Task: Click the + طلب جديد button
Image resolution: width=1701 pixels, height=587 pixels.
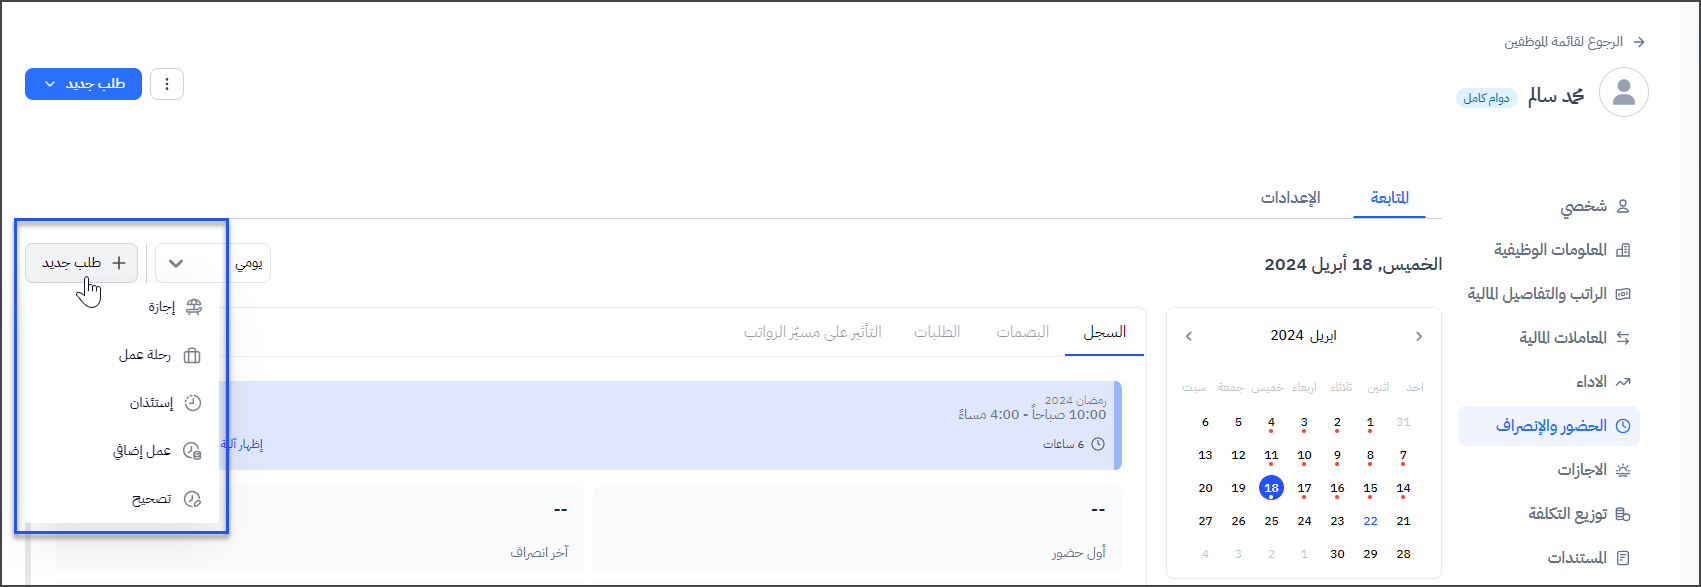Action: pos(82,263)
